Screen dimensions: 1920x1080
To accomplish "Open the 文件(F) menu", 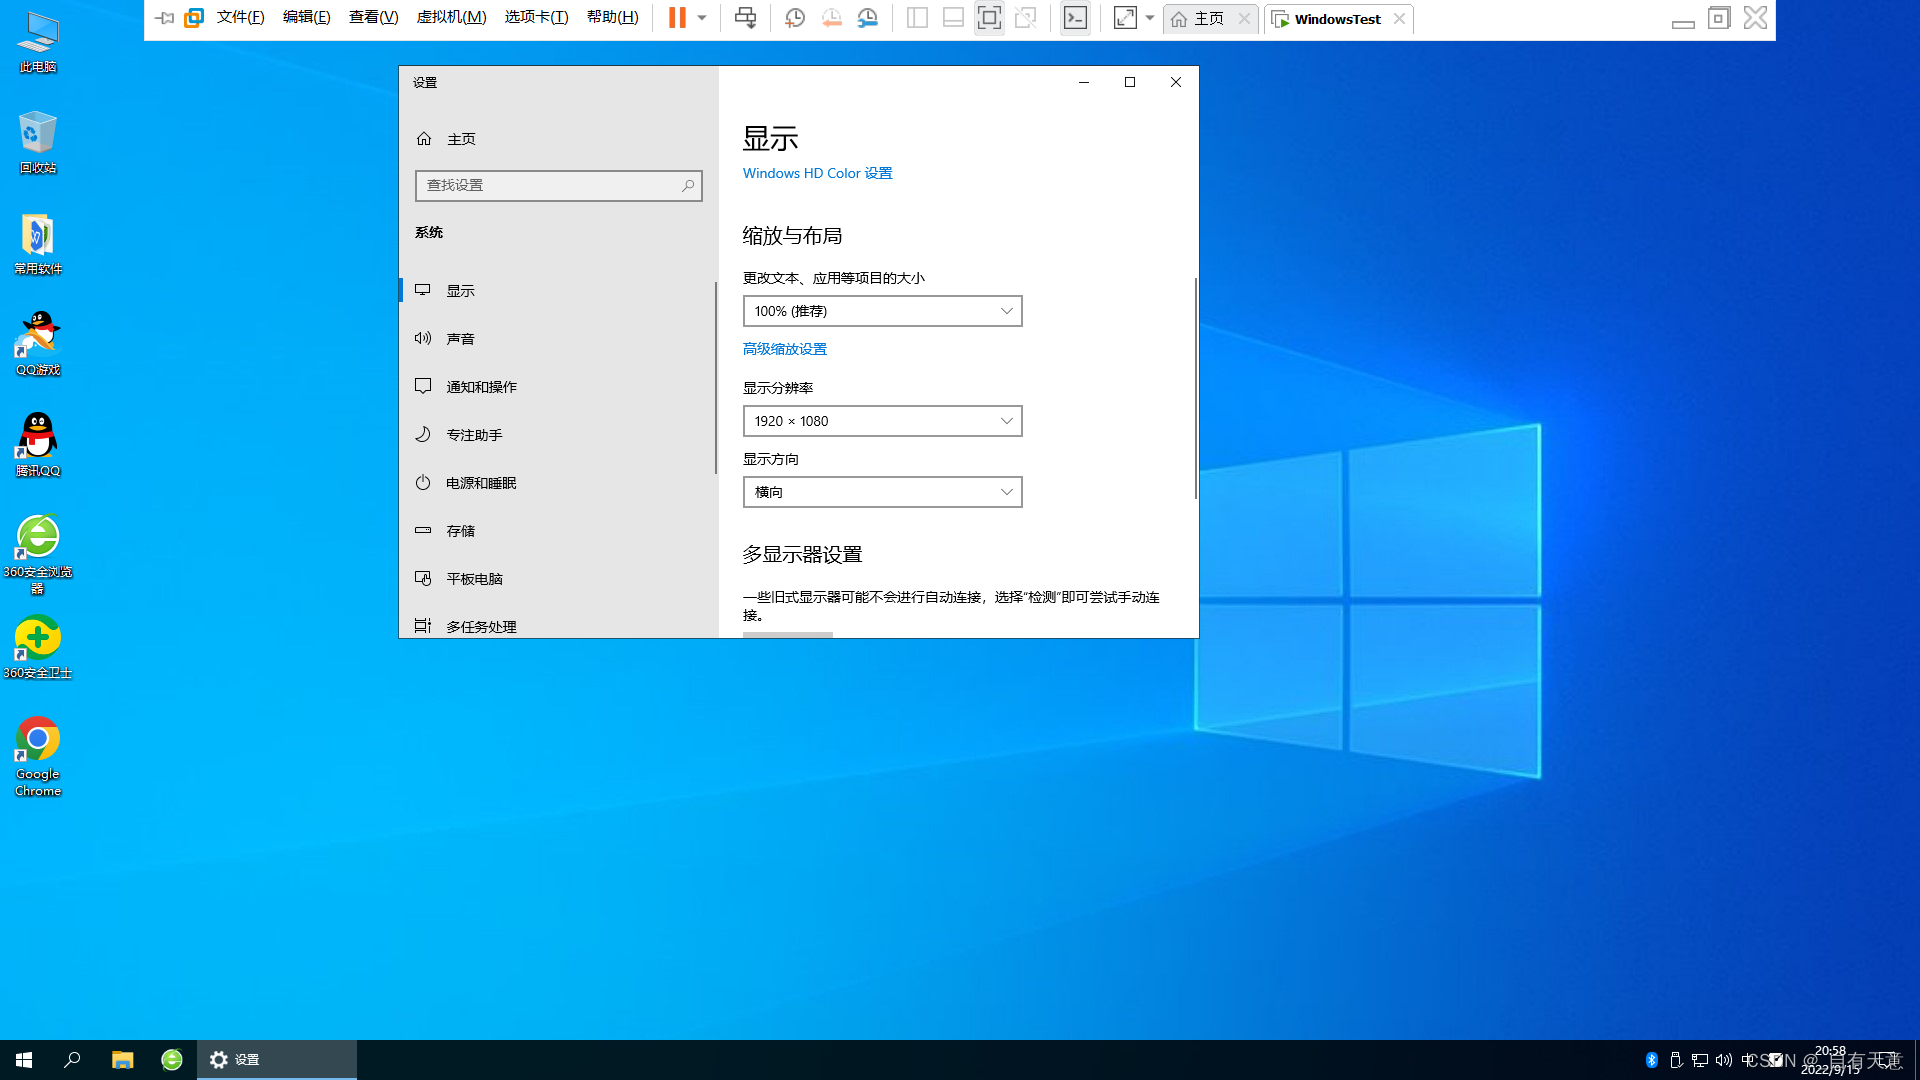I will point(240,18).
